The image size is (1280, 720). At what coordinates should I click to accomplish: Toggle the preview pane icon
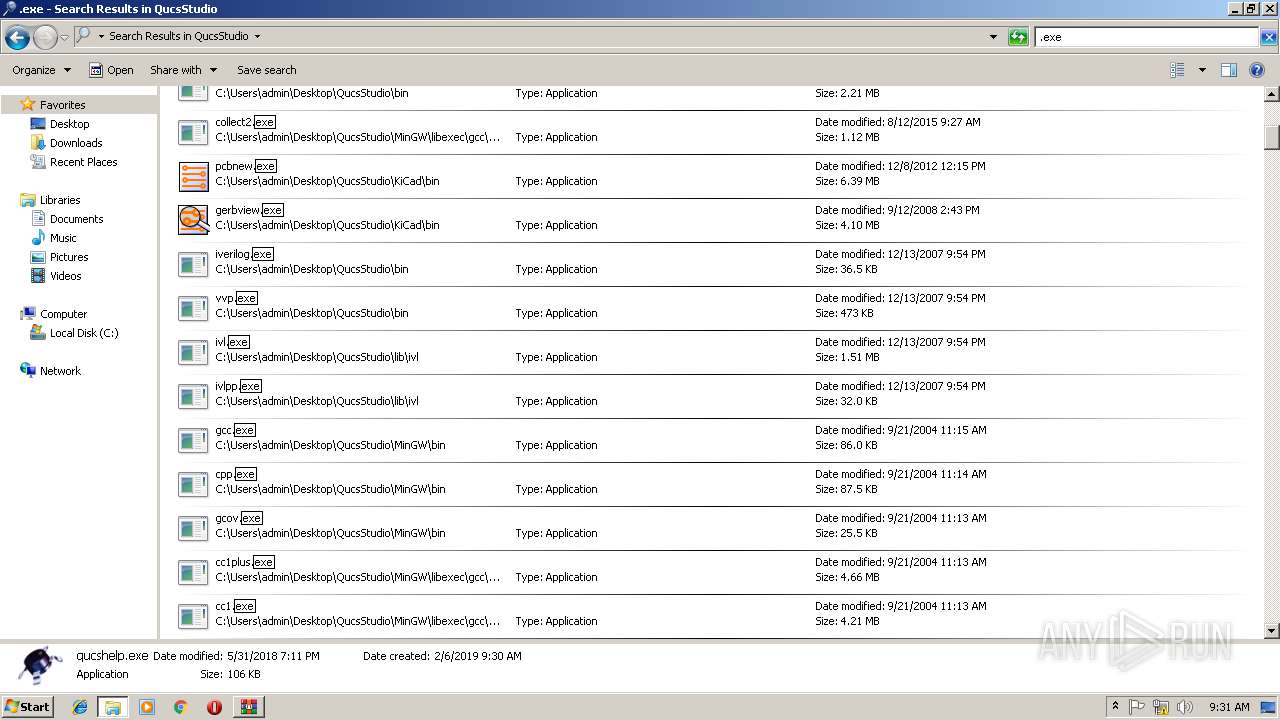coord(1229,70)
